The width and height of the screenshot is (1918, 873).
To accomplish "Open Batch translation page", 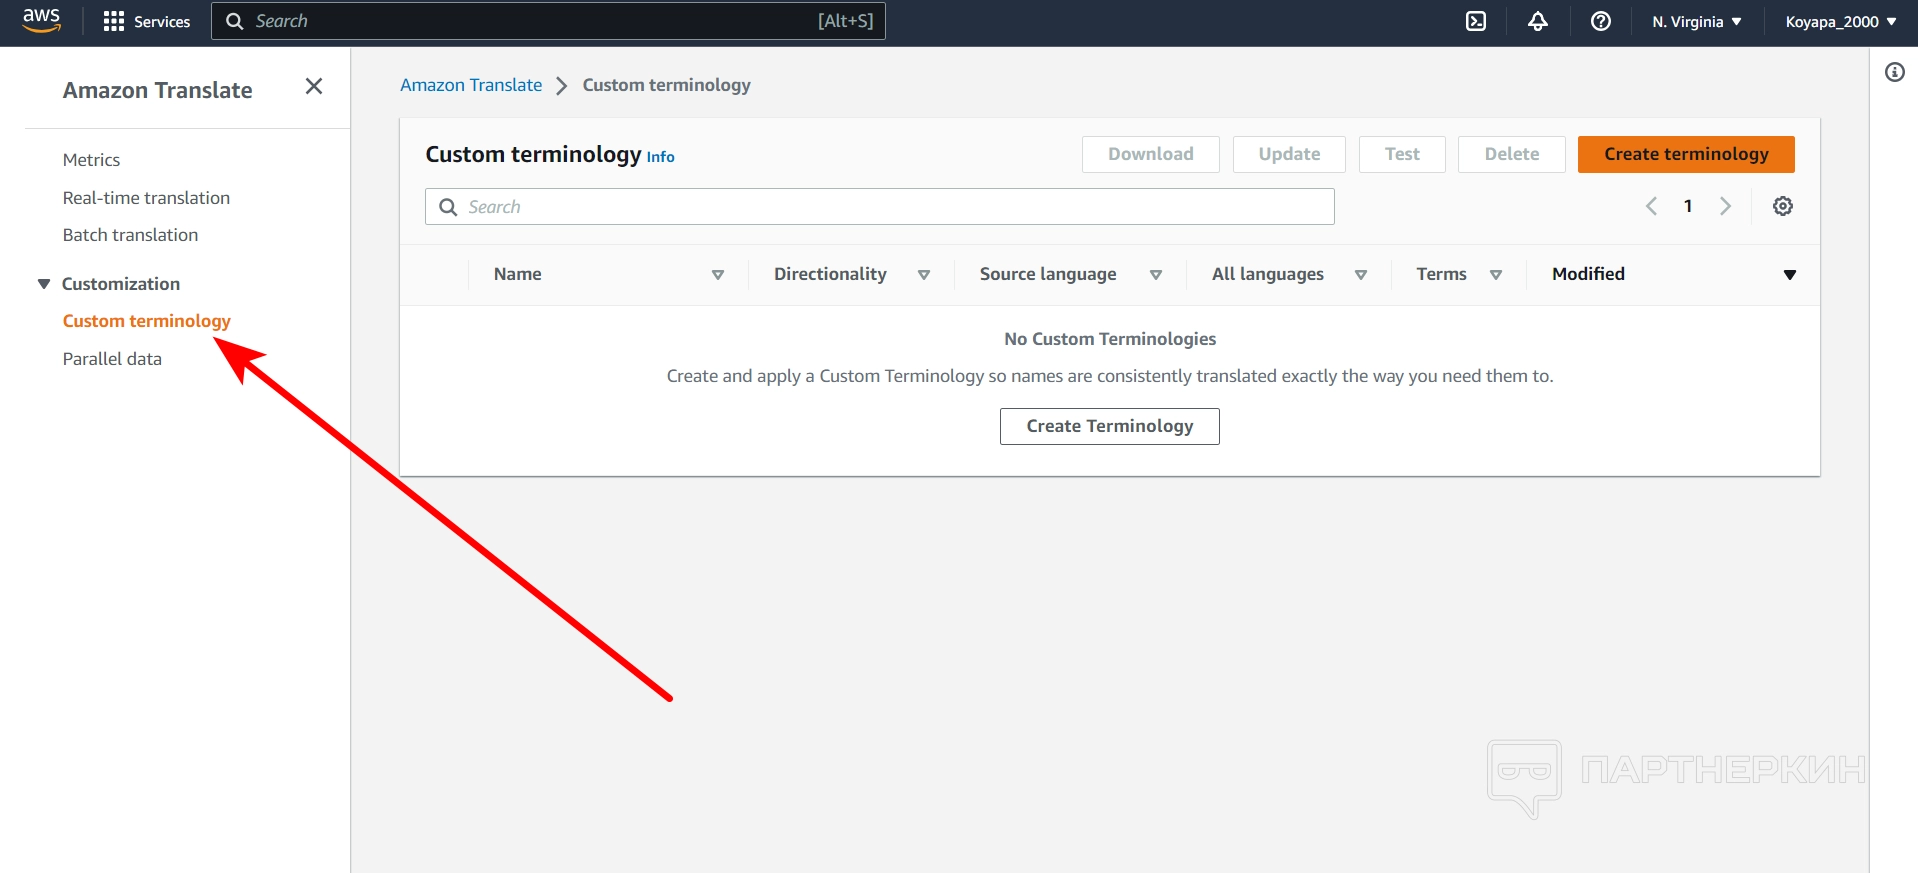I will 130,235.
